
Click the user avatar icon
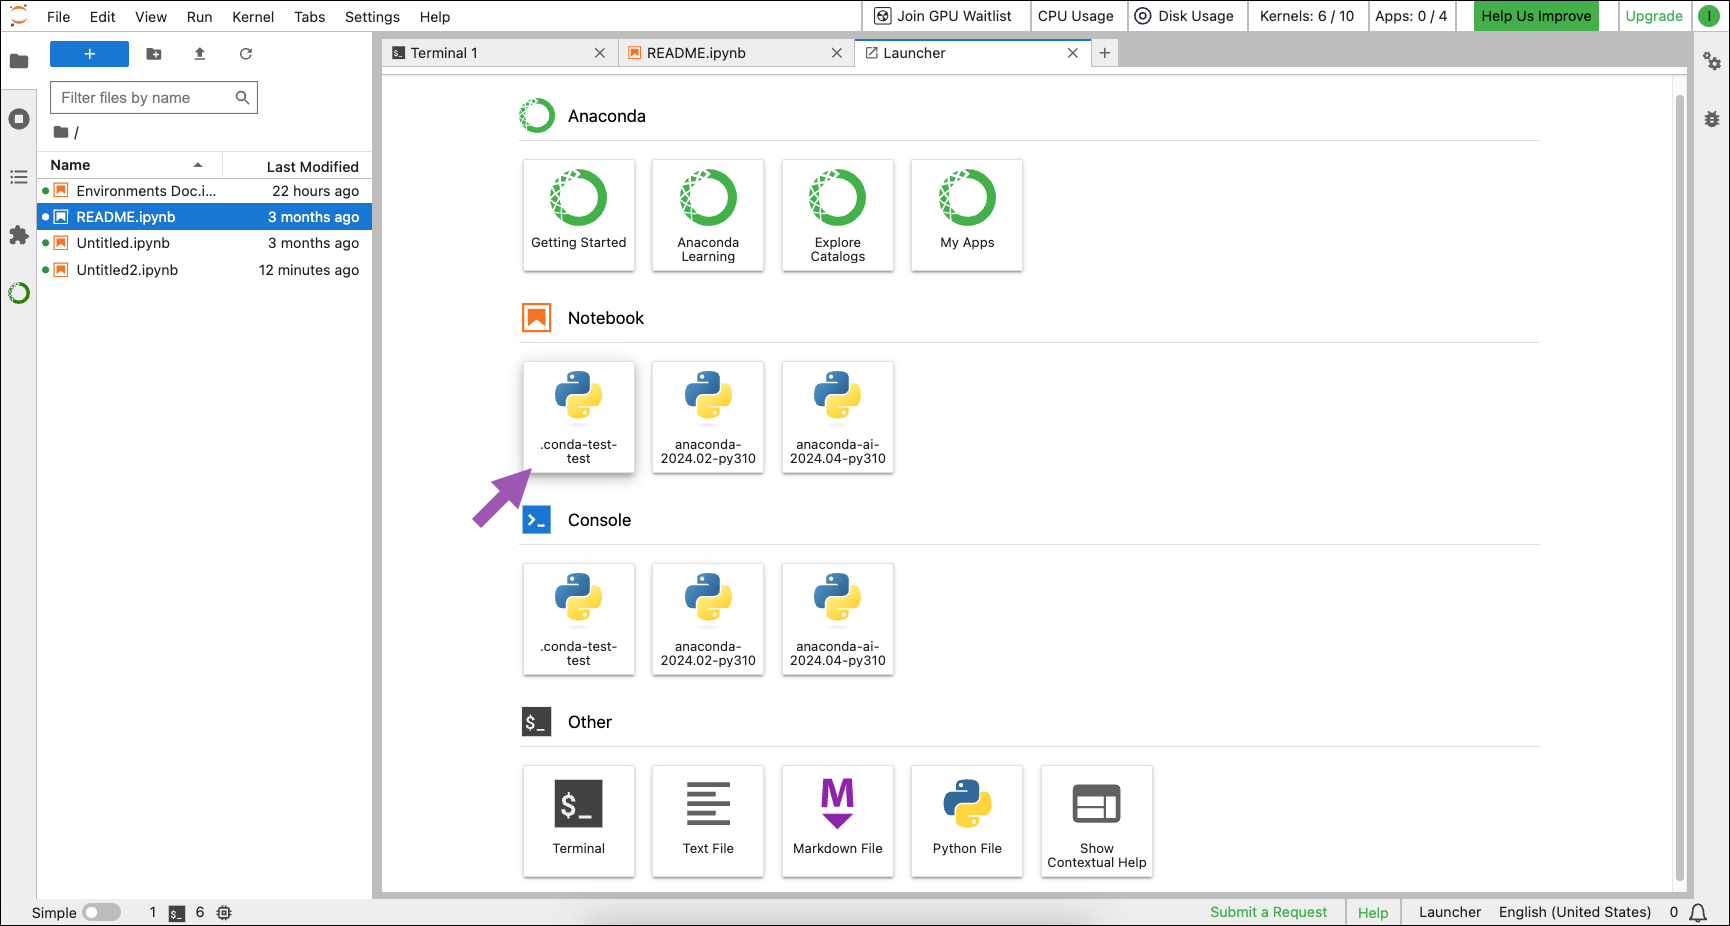click(x=1709, y=16)
